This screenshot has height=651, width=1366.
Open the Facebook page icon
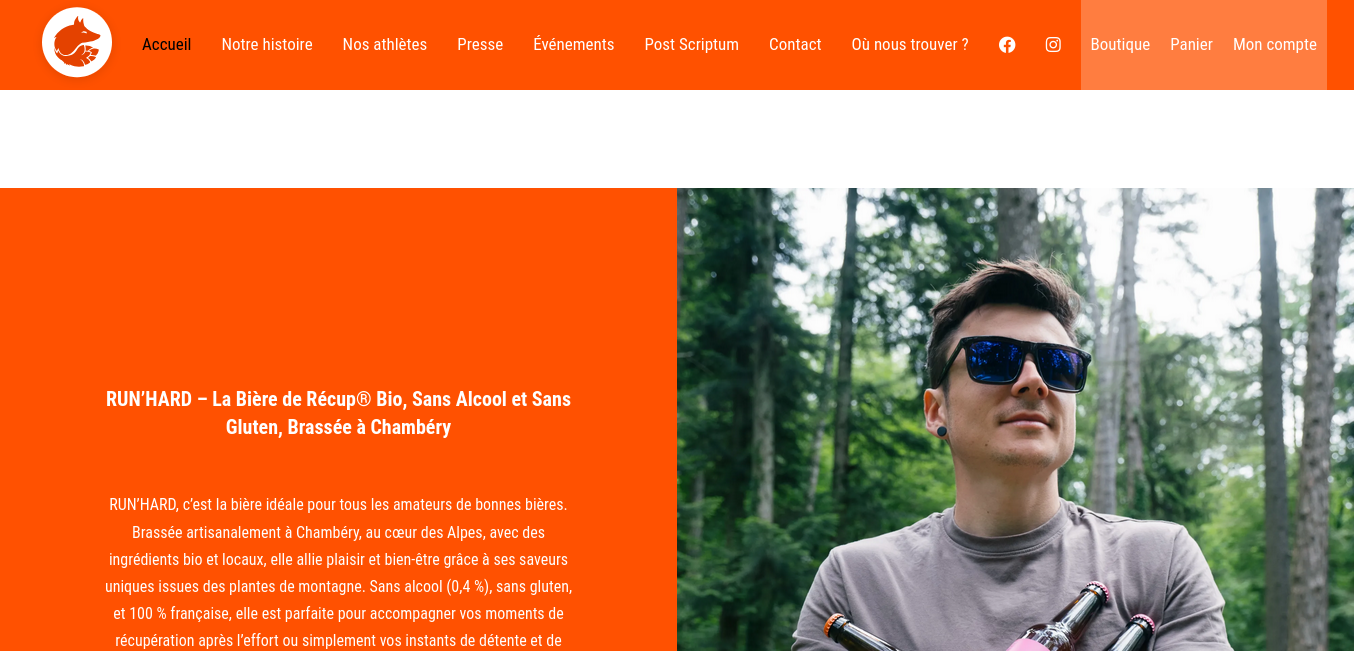coord(1007,45)
